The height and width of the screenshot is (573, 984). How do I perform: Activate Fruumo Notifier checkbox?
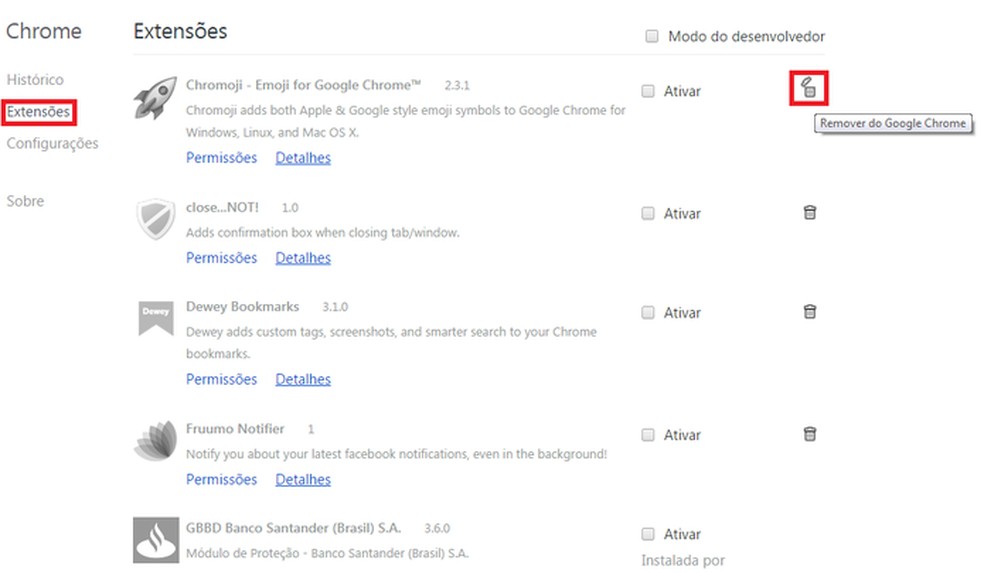click(648, 435)
